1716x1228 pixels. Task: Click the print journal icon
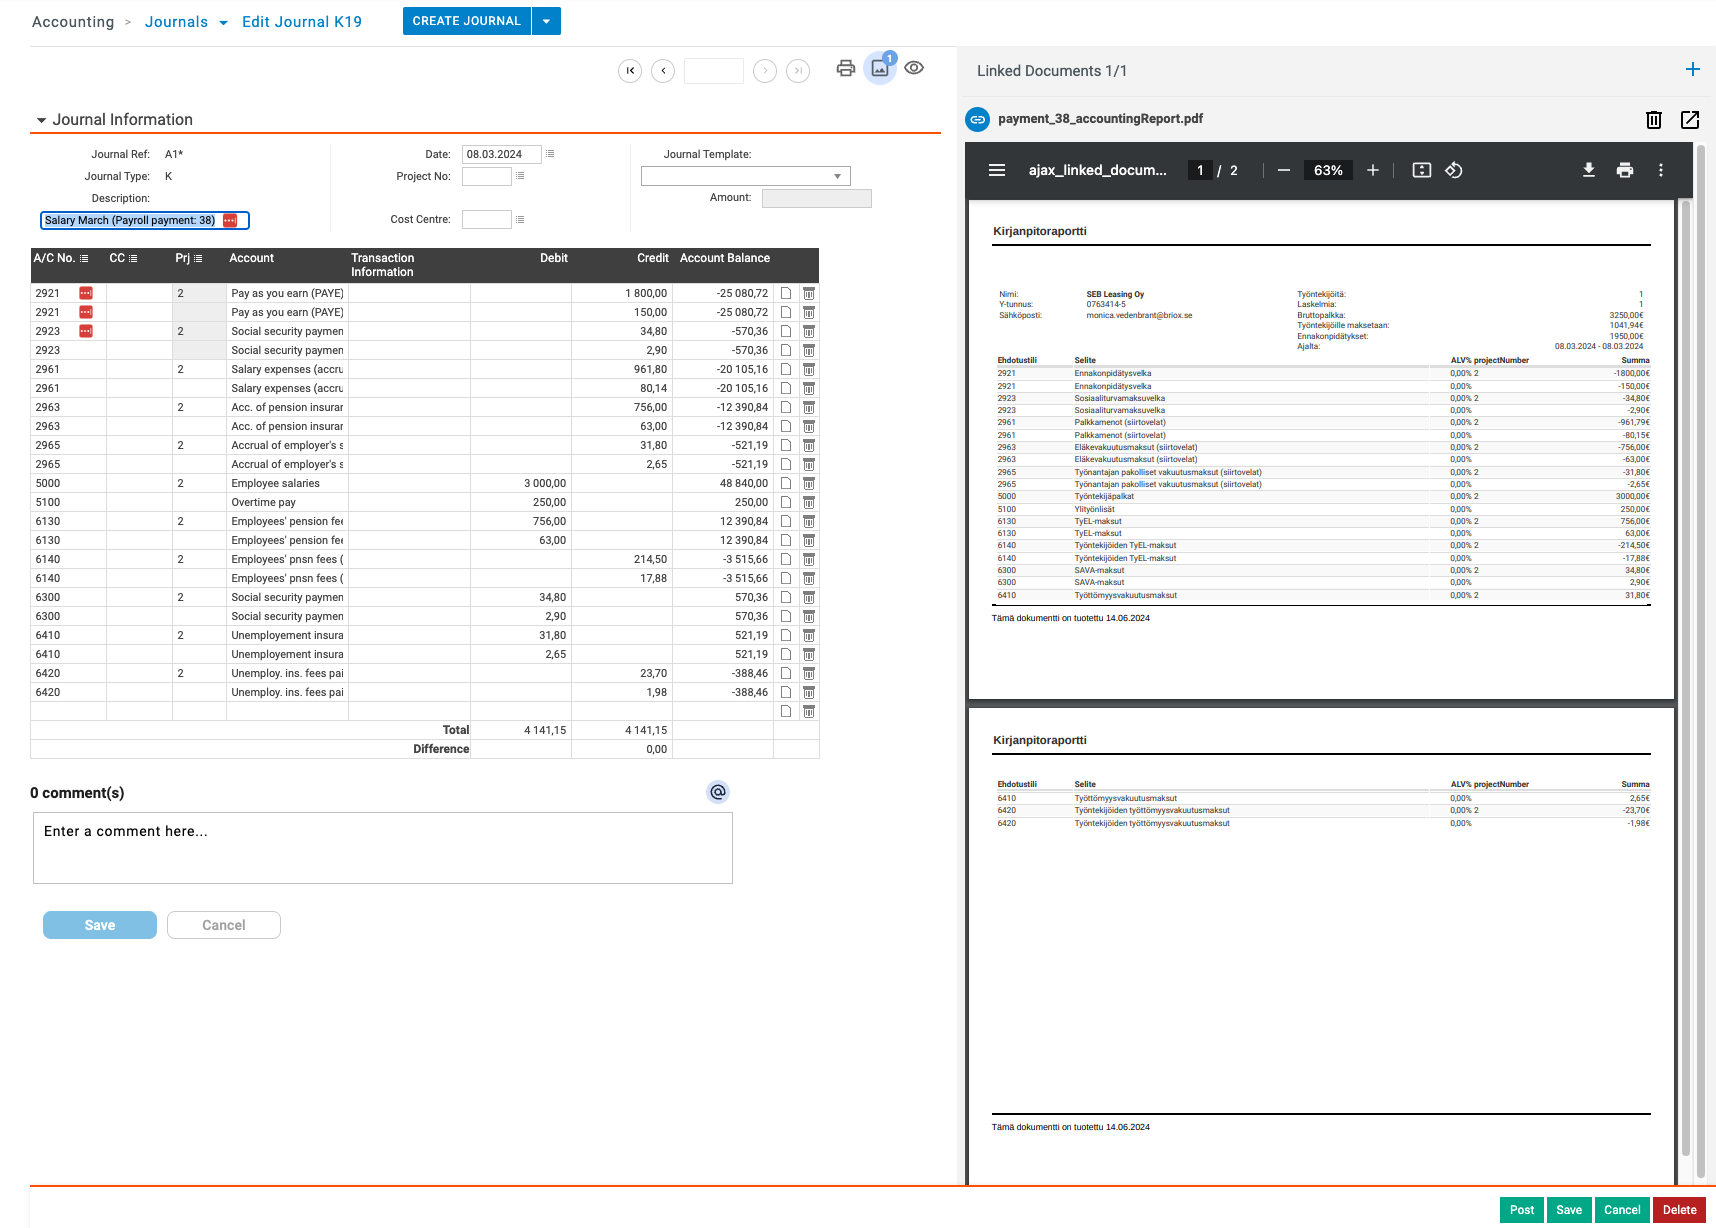(x=845, y=68)
